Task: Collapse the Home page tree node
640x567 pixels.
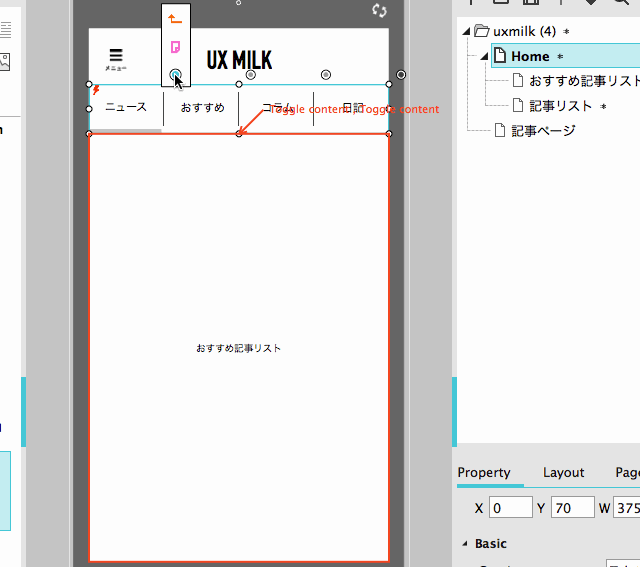Action: [x=485, y=56]
